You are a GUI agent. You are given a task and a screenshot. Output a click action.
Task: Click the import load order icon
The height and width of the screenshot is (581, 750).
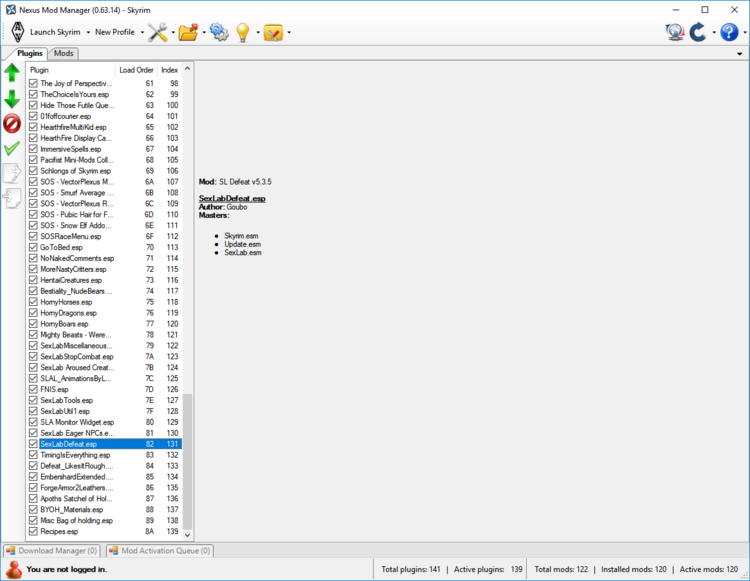(x=12, y=197)
